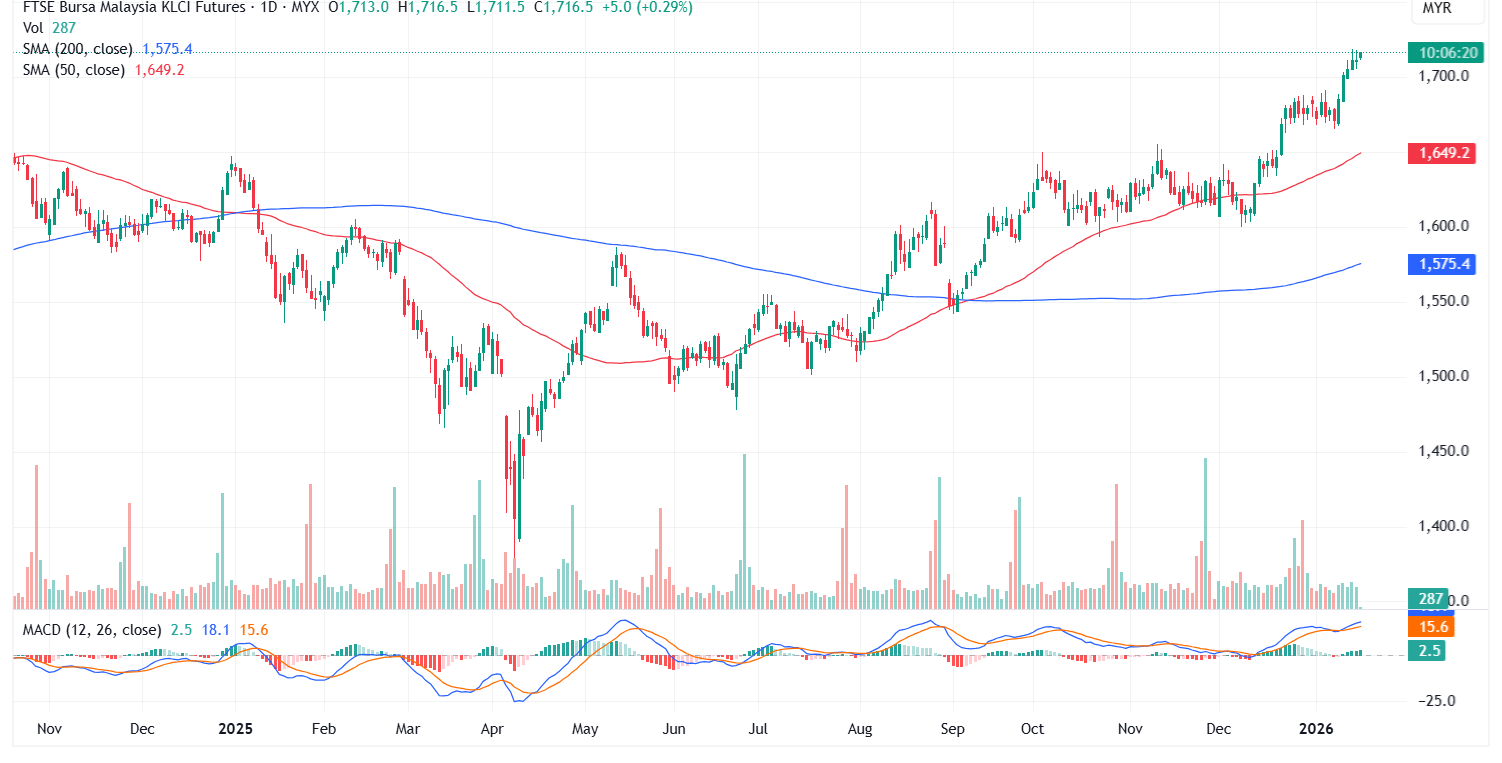
Task: Click the Sep label on time axis
Action: tap(952, 729)
